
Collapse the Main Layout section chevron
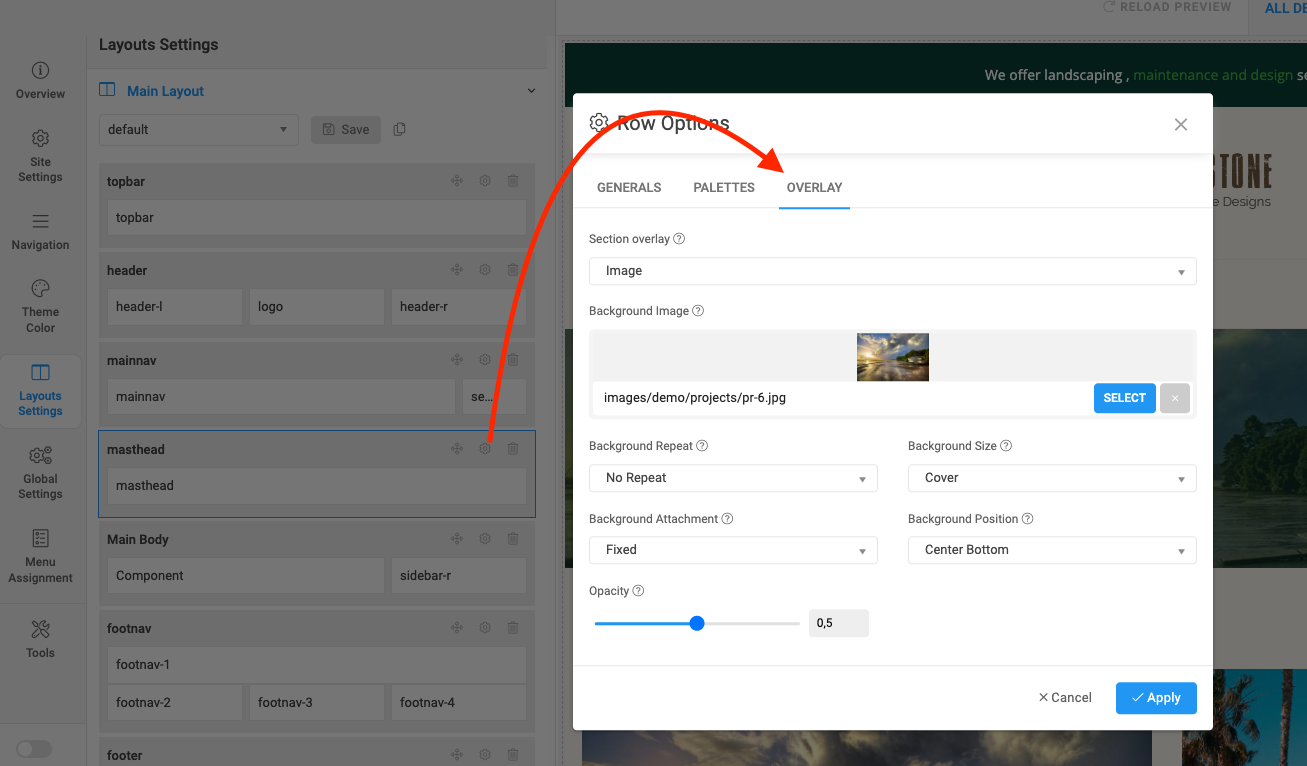tap(531, 91)
